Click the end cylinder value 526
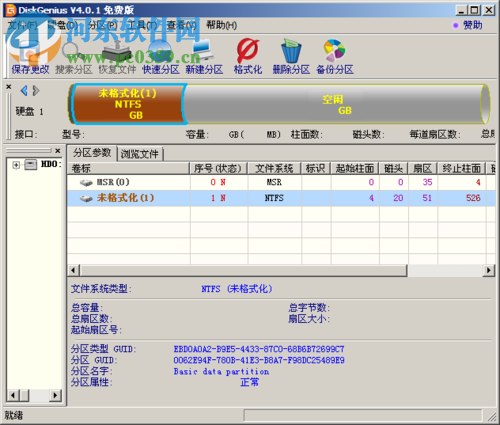This screenshot has width=500, height=425. coord(473,198)
